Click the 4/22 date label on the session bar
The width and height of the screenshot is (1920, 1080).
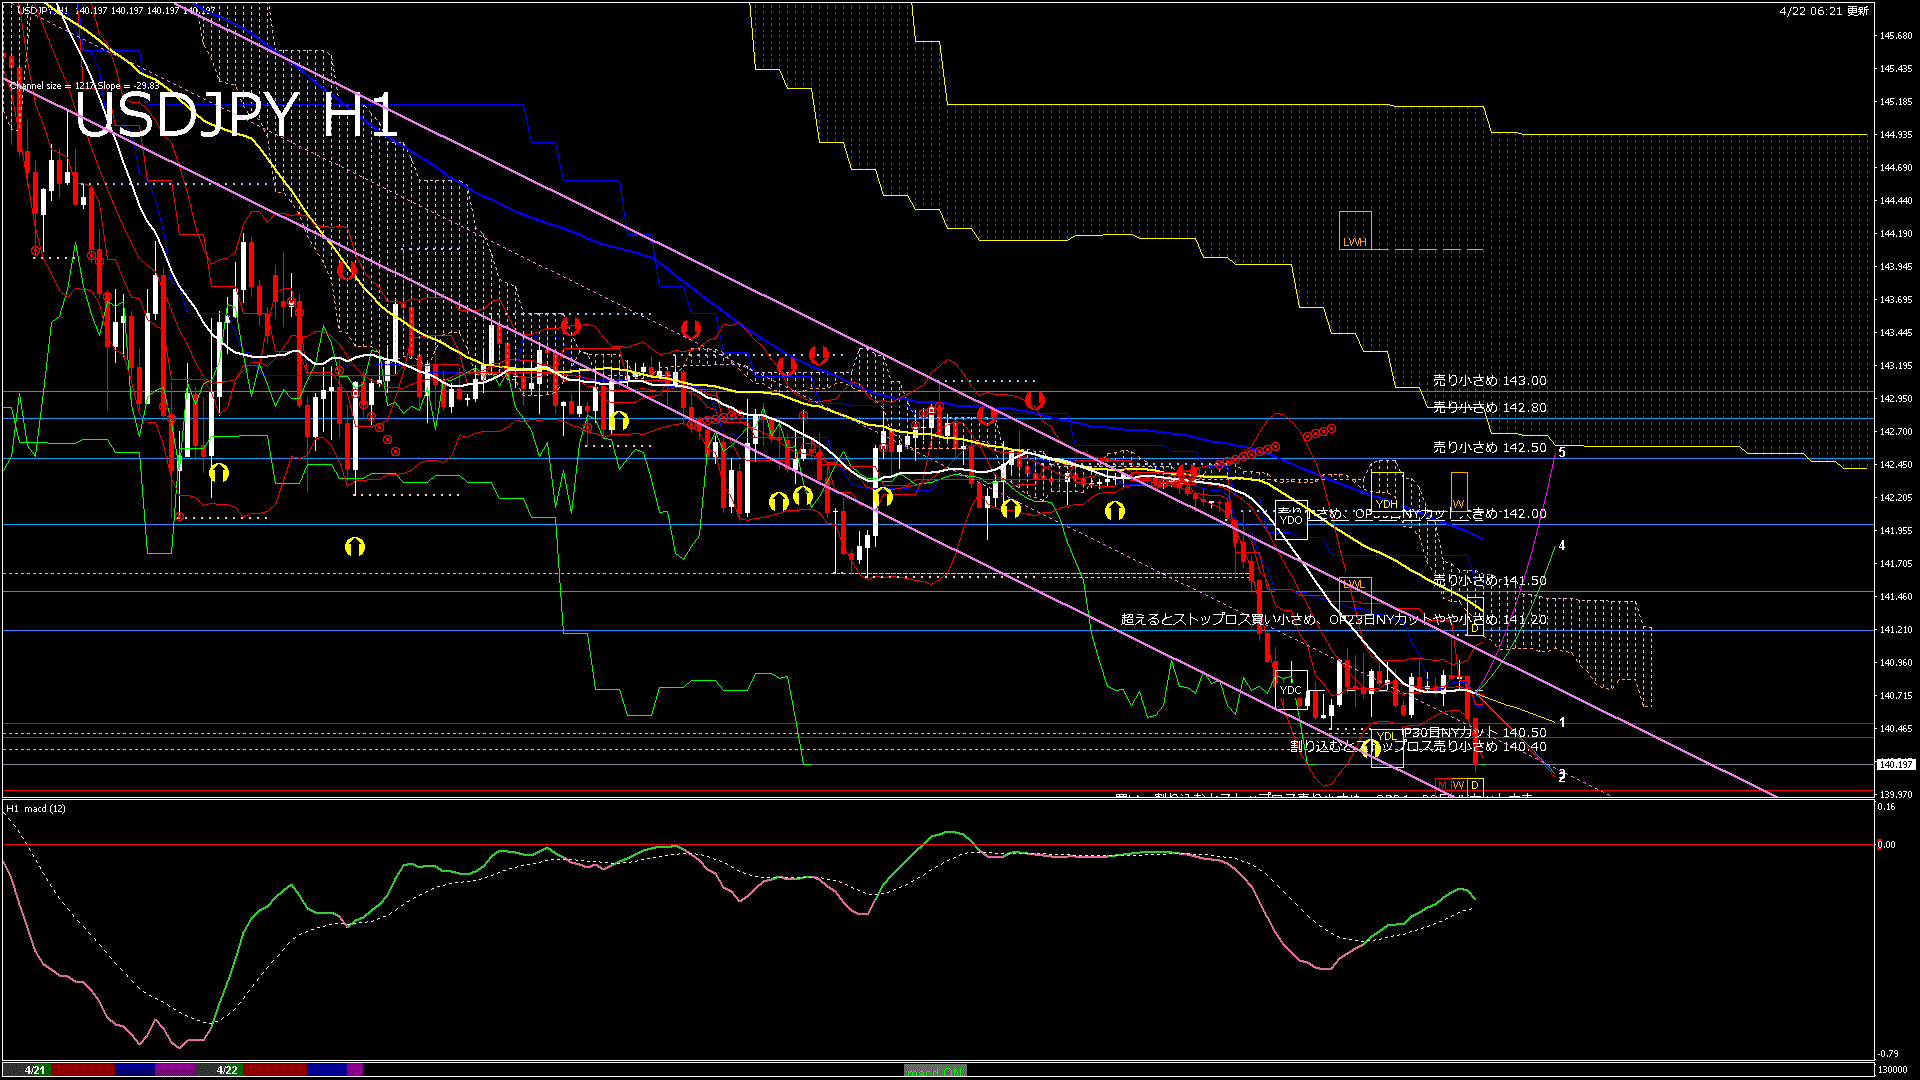tap(227, 1070)
